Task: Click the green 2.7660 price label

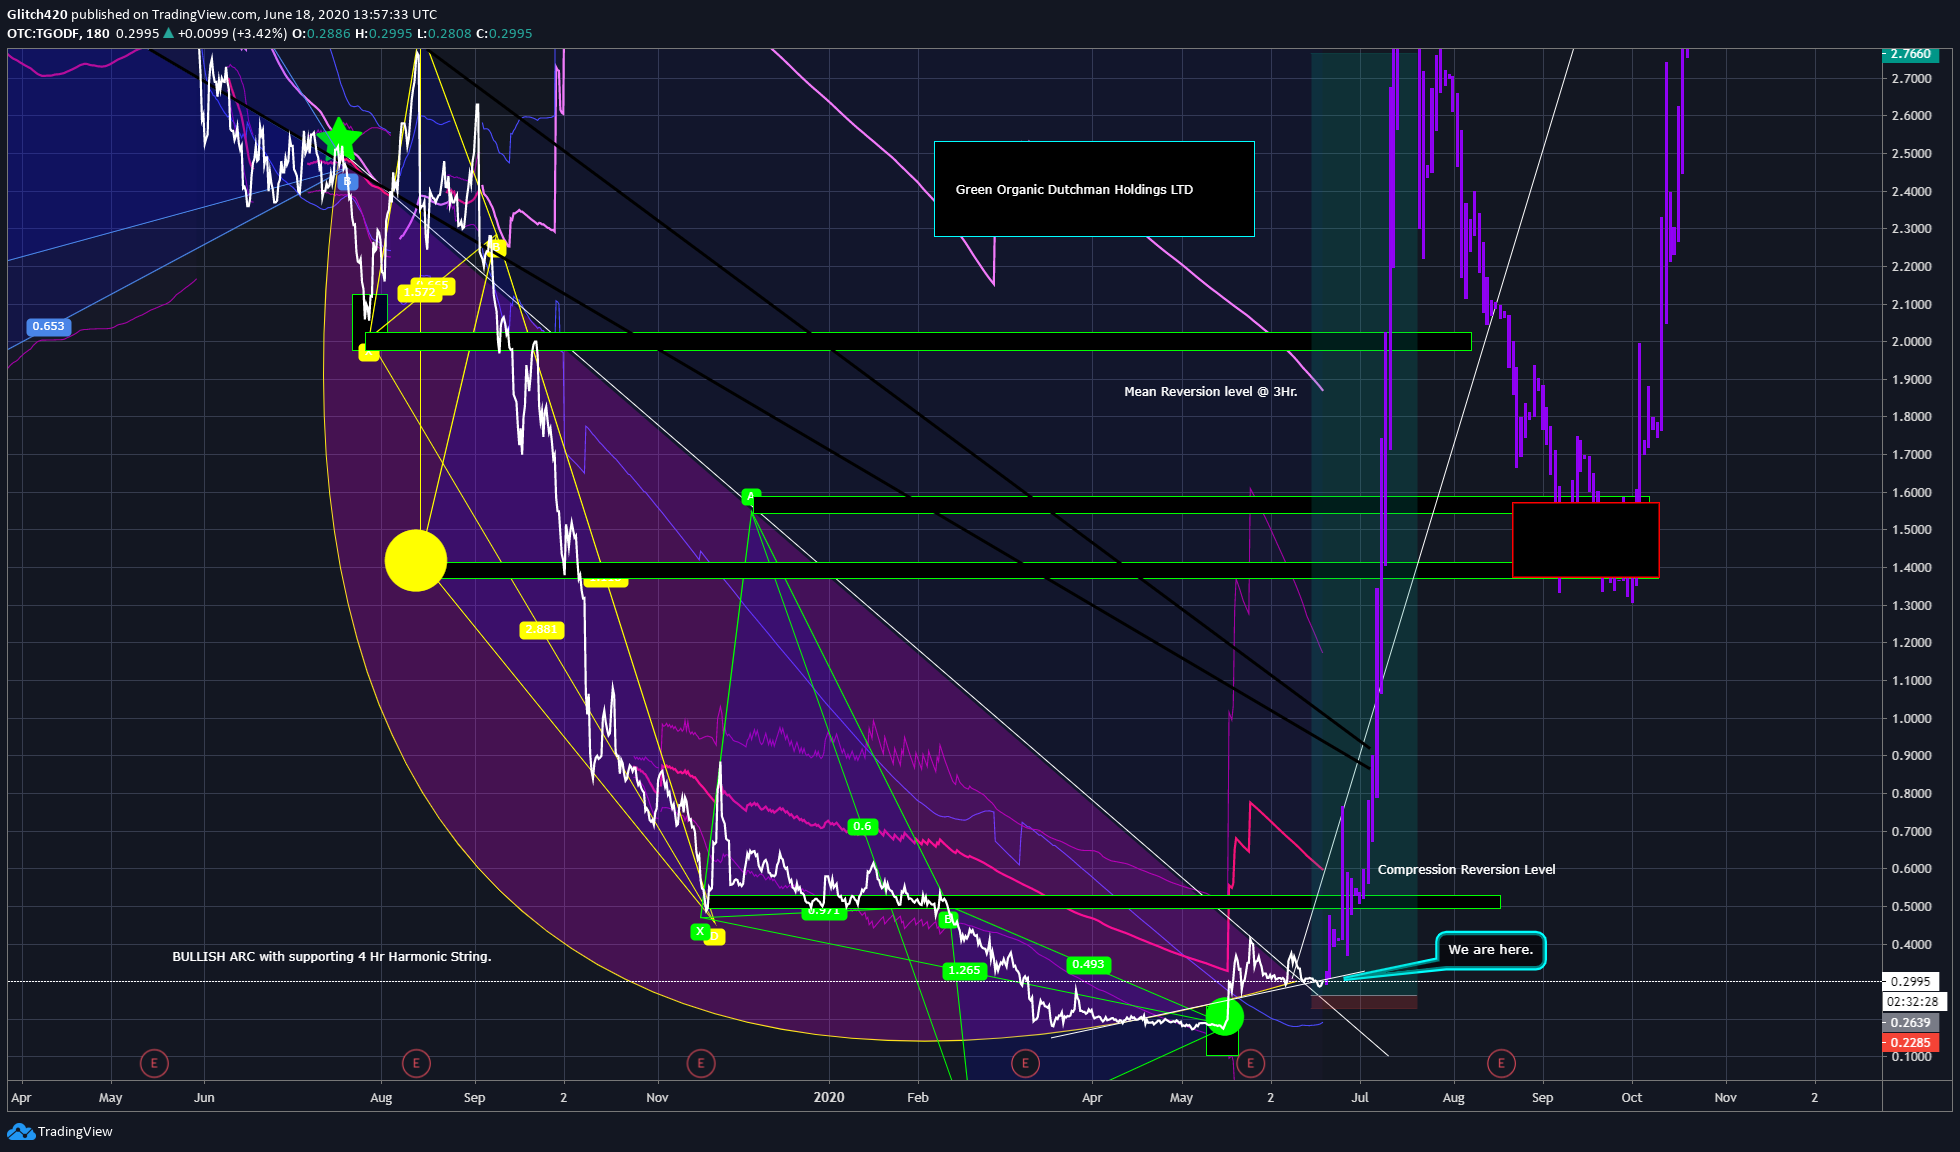Action: click(x=1911, y=54)
